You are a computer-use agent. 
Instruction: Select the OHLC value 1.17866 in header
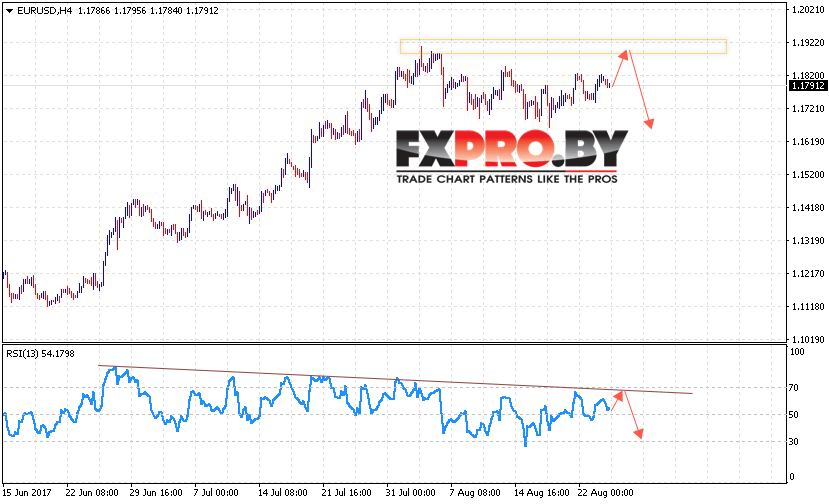coord(94,11)
